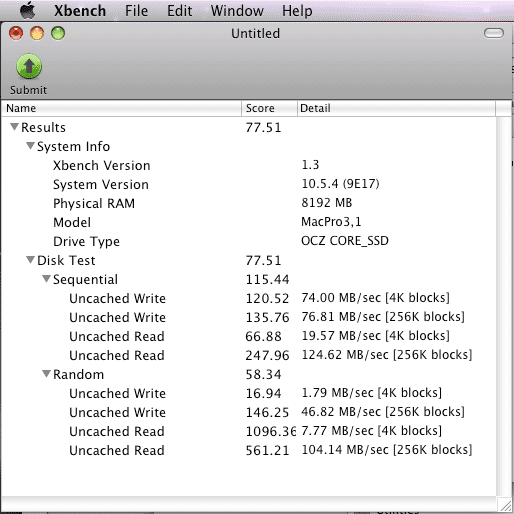Click the green Submit arrow icon
Viewport: 514px width, 514px height.
(29, 66)
